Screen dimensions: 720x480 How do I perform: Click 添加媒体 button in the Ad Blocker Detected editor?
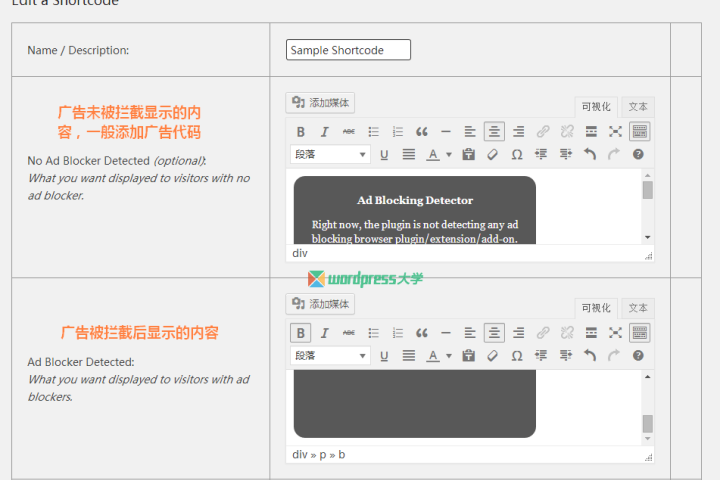pyautogui.click(x=320, y=304)
